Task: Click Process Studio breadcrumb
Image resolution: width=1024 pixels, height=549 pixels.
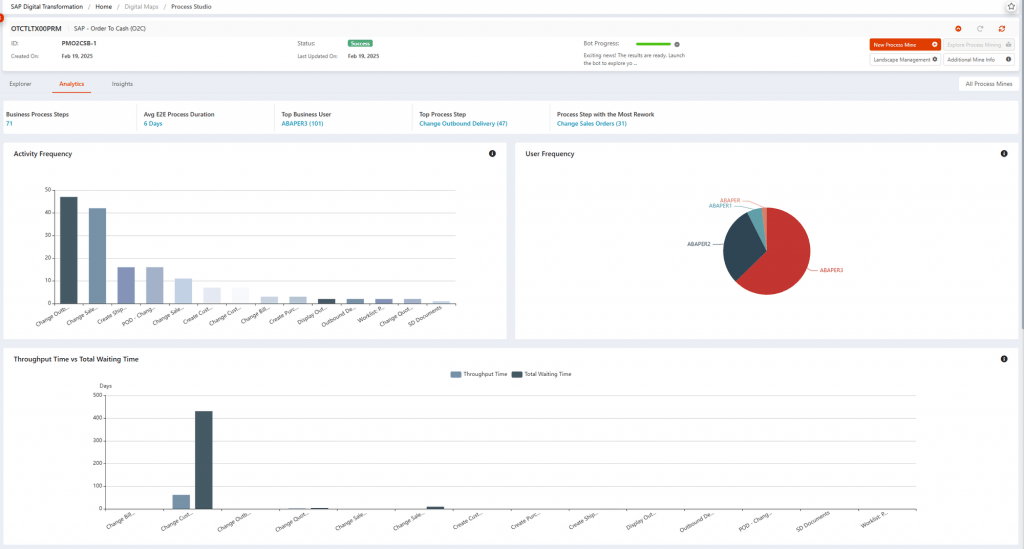Action: [x=191, y=7]
